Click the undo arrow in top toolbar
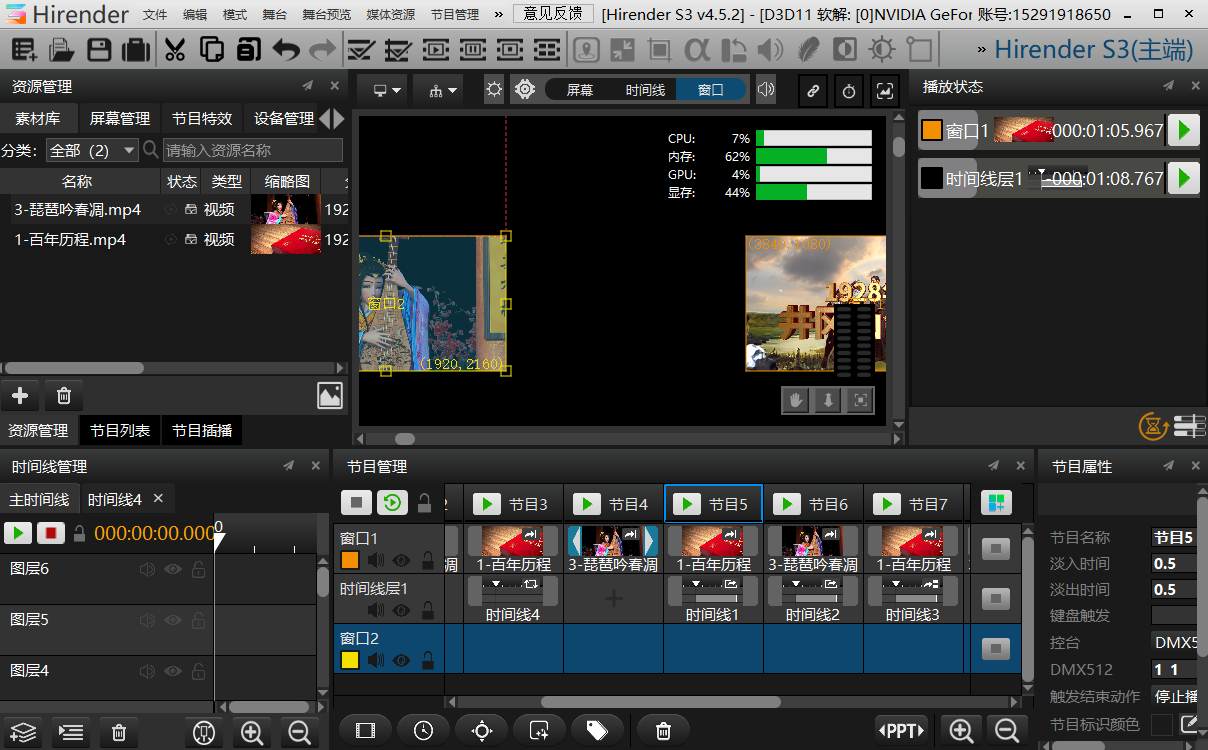This screenshot has height=750, width=1208. pyautogui.click(x=286, y=49)
